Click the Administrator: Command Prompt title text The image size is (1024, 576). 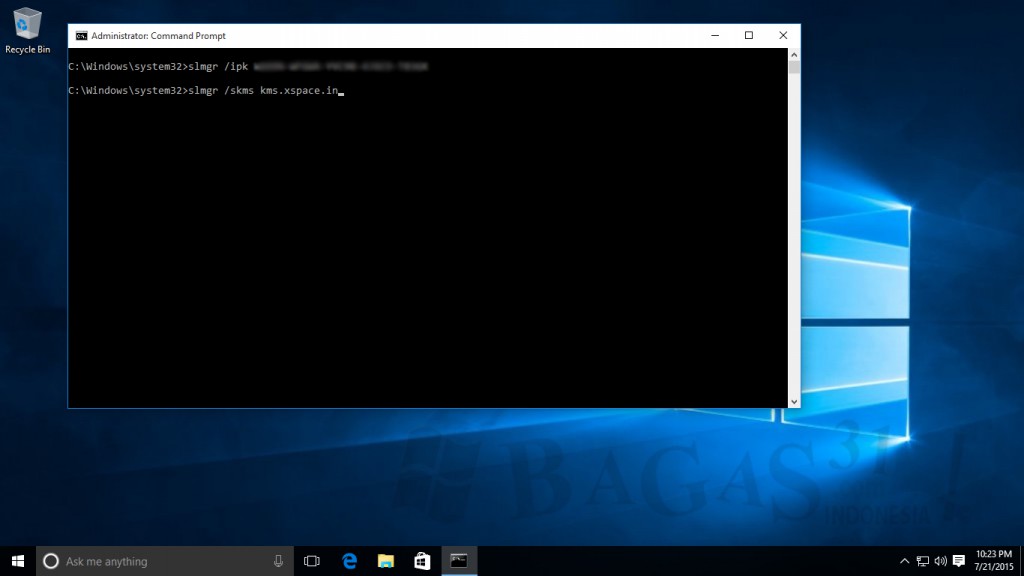(x=159, y=36)
